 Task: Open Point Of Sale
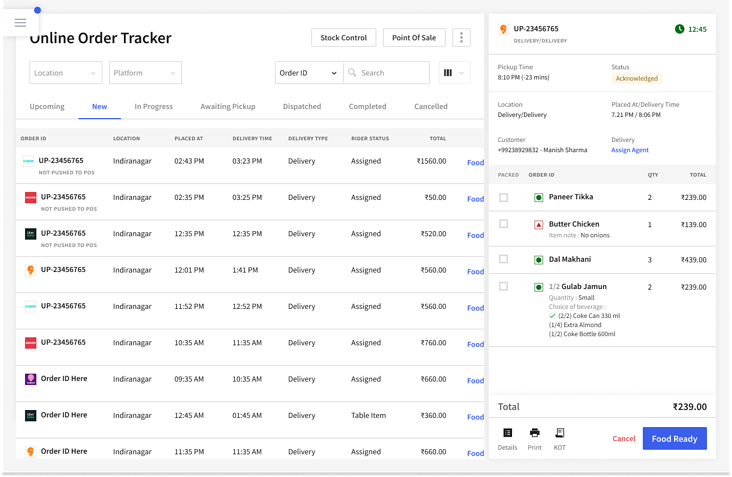point(414,38)
